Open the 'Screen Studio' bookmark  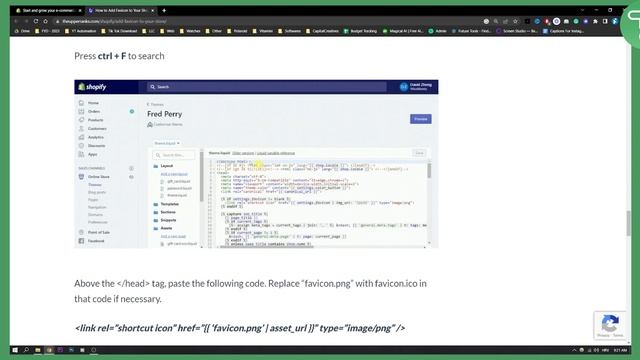pyautogui.click(x=517, y=31)
